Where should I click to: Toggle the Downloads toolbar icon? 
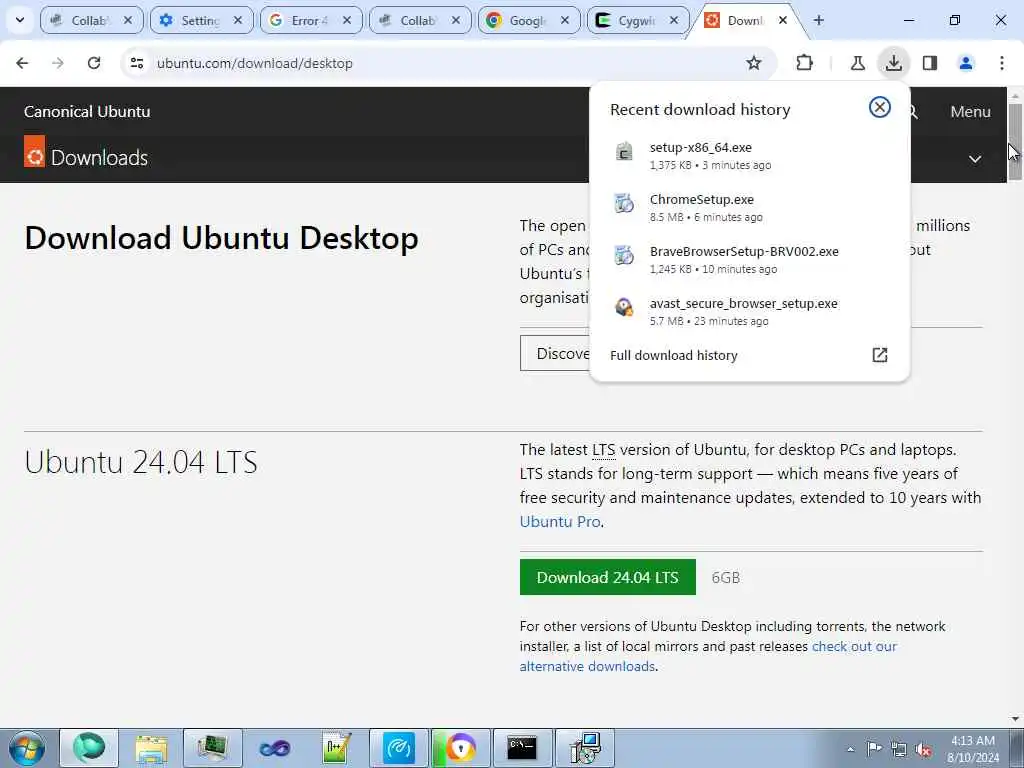click(x=893, y=63)
